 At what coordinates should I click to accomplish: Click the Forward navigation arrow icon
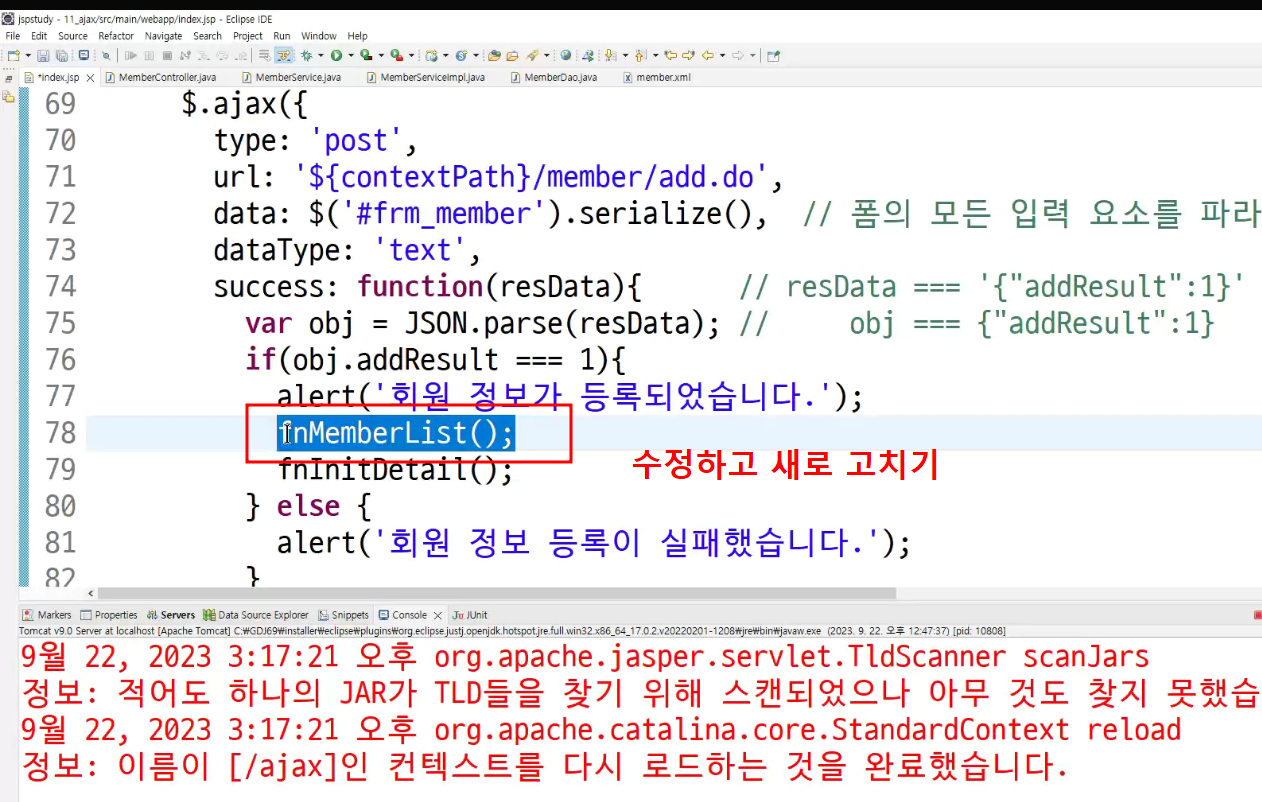738,55
